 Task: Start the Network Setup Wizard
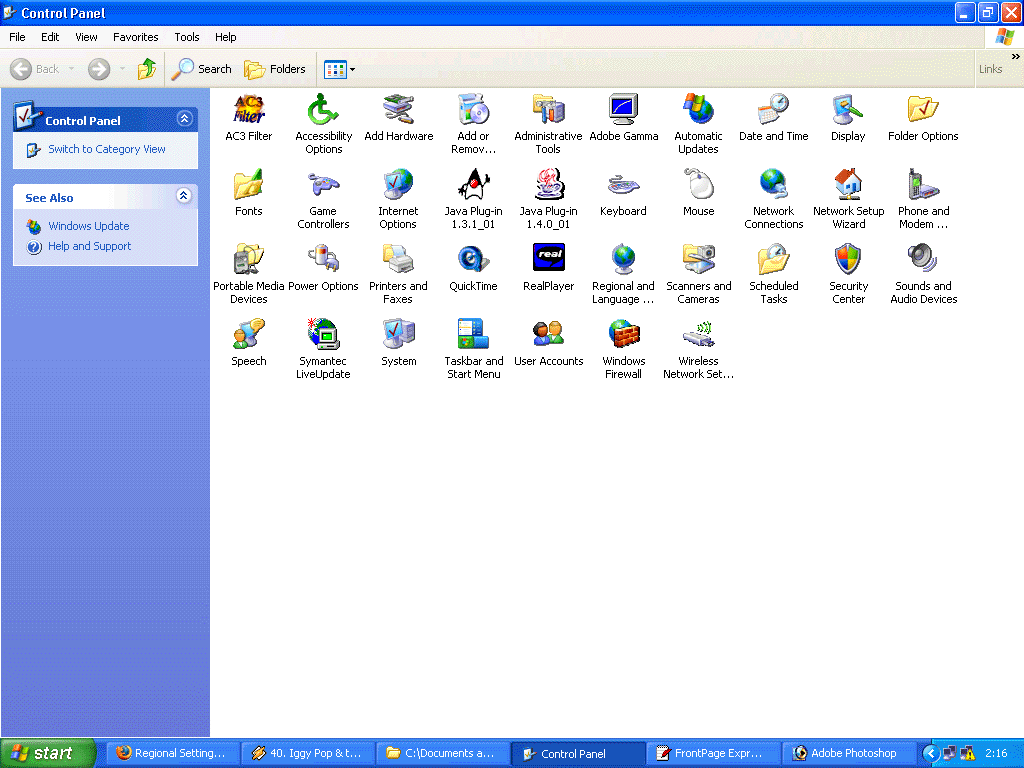[848, 199]
